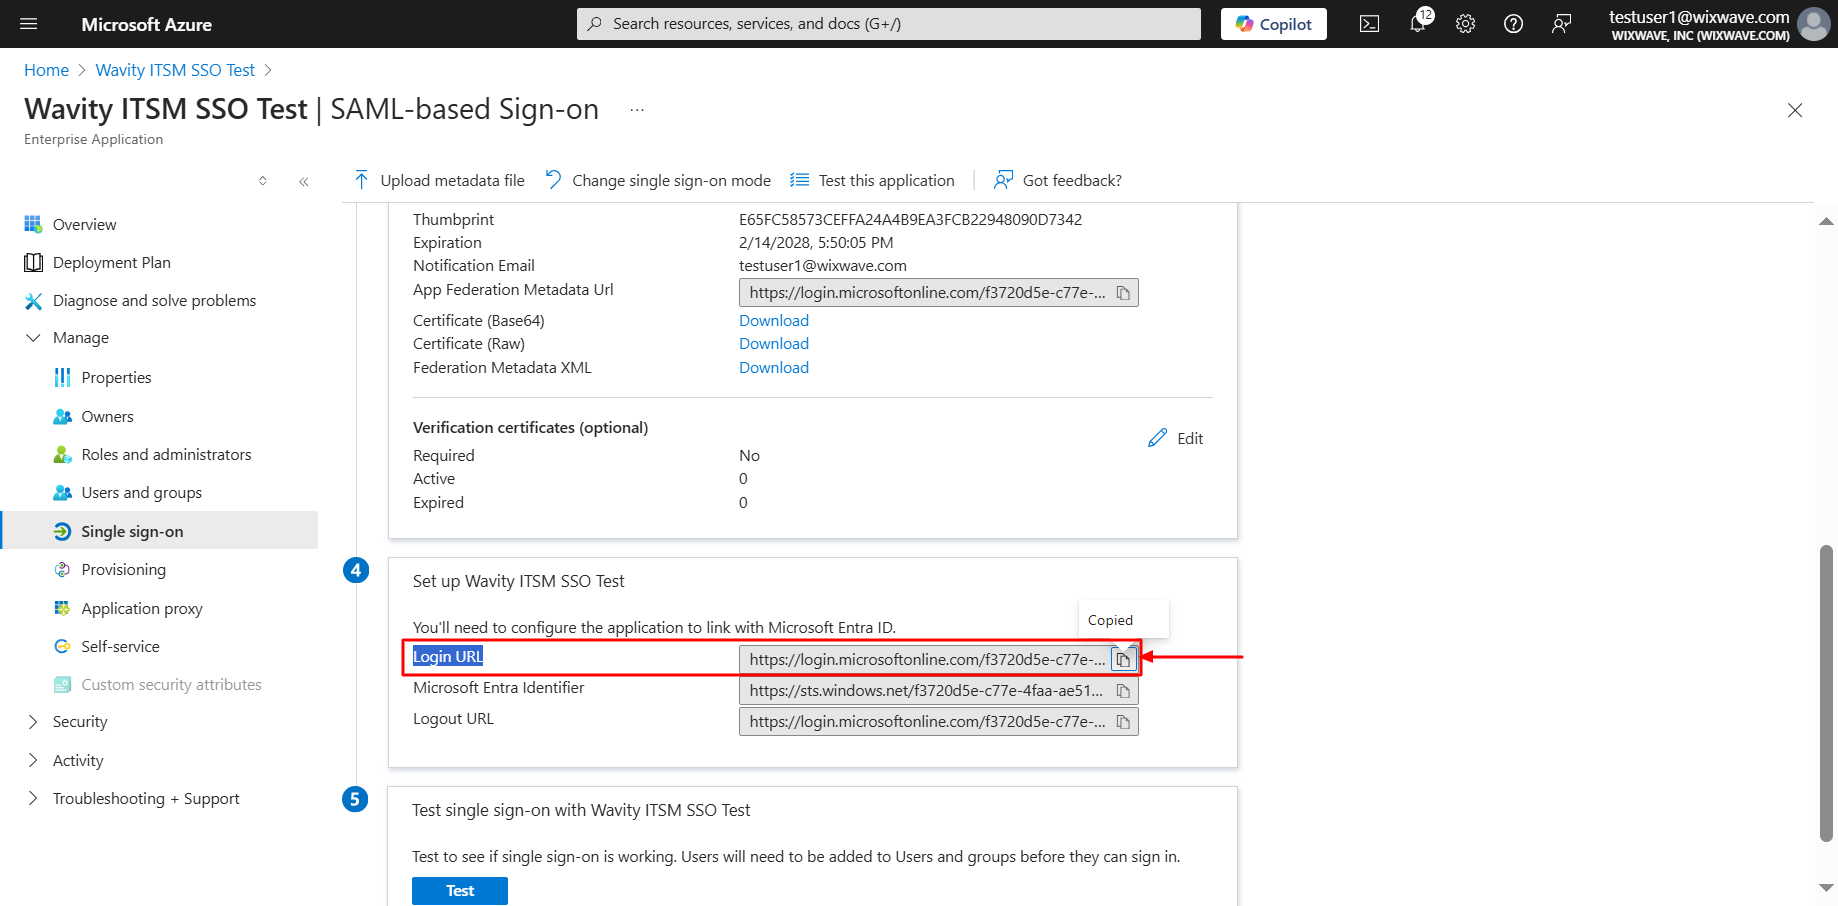Viewport: 1838px width, 906px height.
Task: Change single sign-on mode
Action: tap(658, 180)
